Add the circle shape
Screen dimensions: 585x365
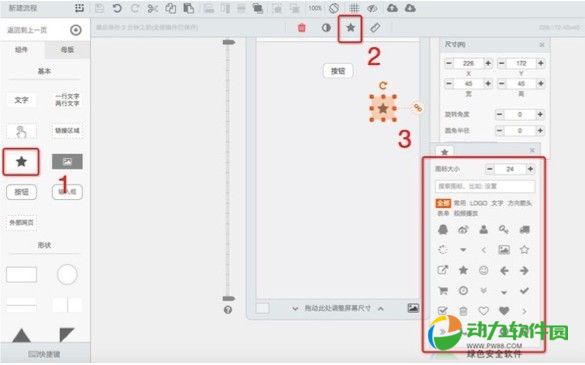point(67,274)
